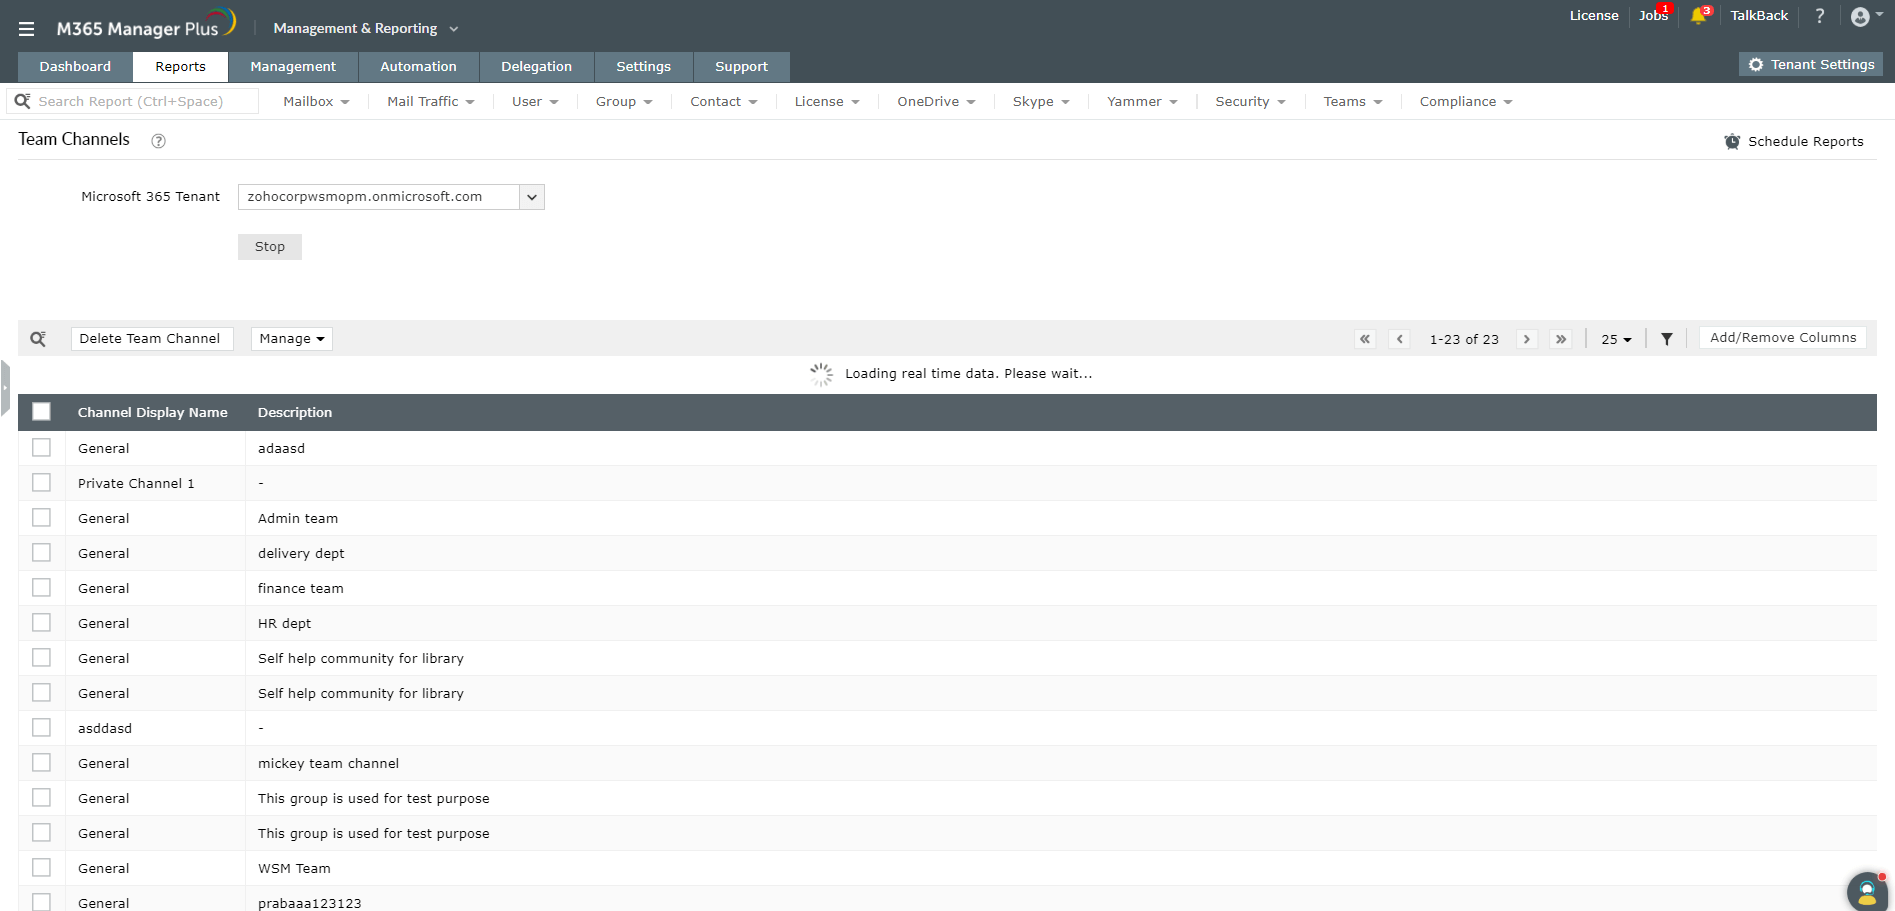1895x911 pixels.
Task: Open the Delegation tab
Action: click(x=536, y=67)
